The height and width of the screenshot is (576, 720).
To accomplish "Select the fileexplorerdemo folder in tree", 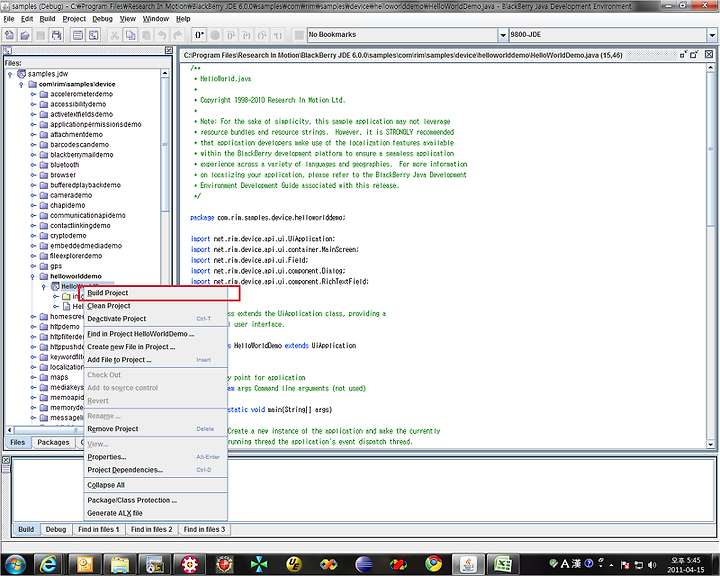I will (71, 256).
